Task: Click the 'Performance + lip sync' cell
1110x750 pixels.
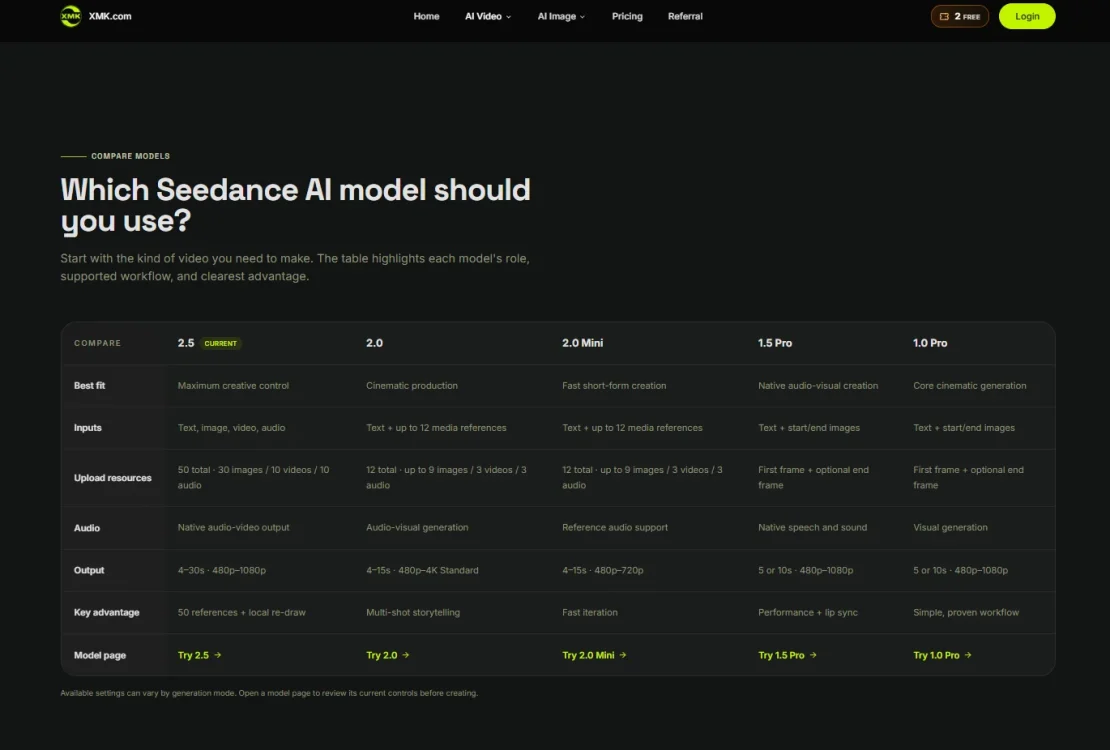Action: tap(808, 613)
